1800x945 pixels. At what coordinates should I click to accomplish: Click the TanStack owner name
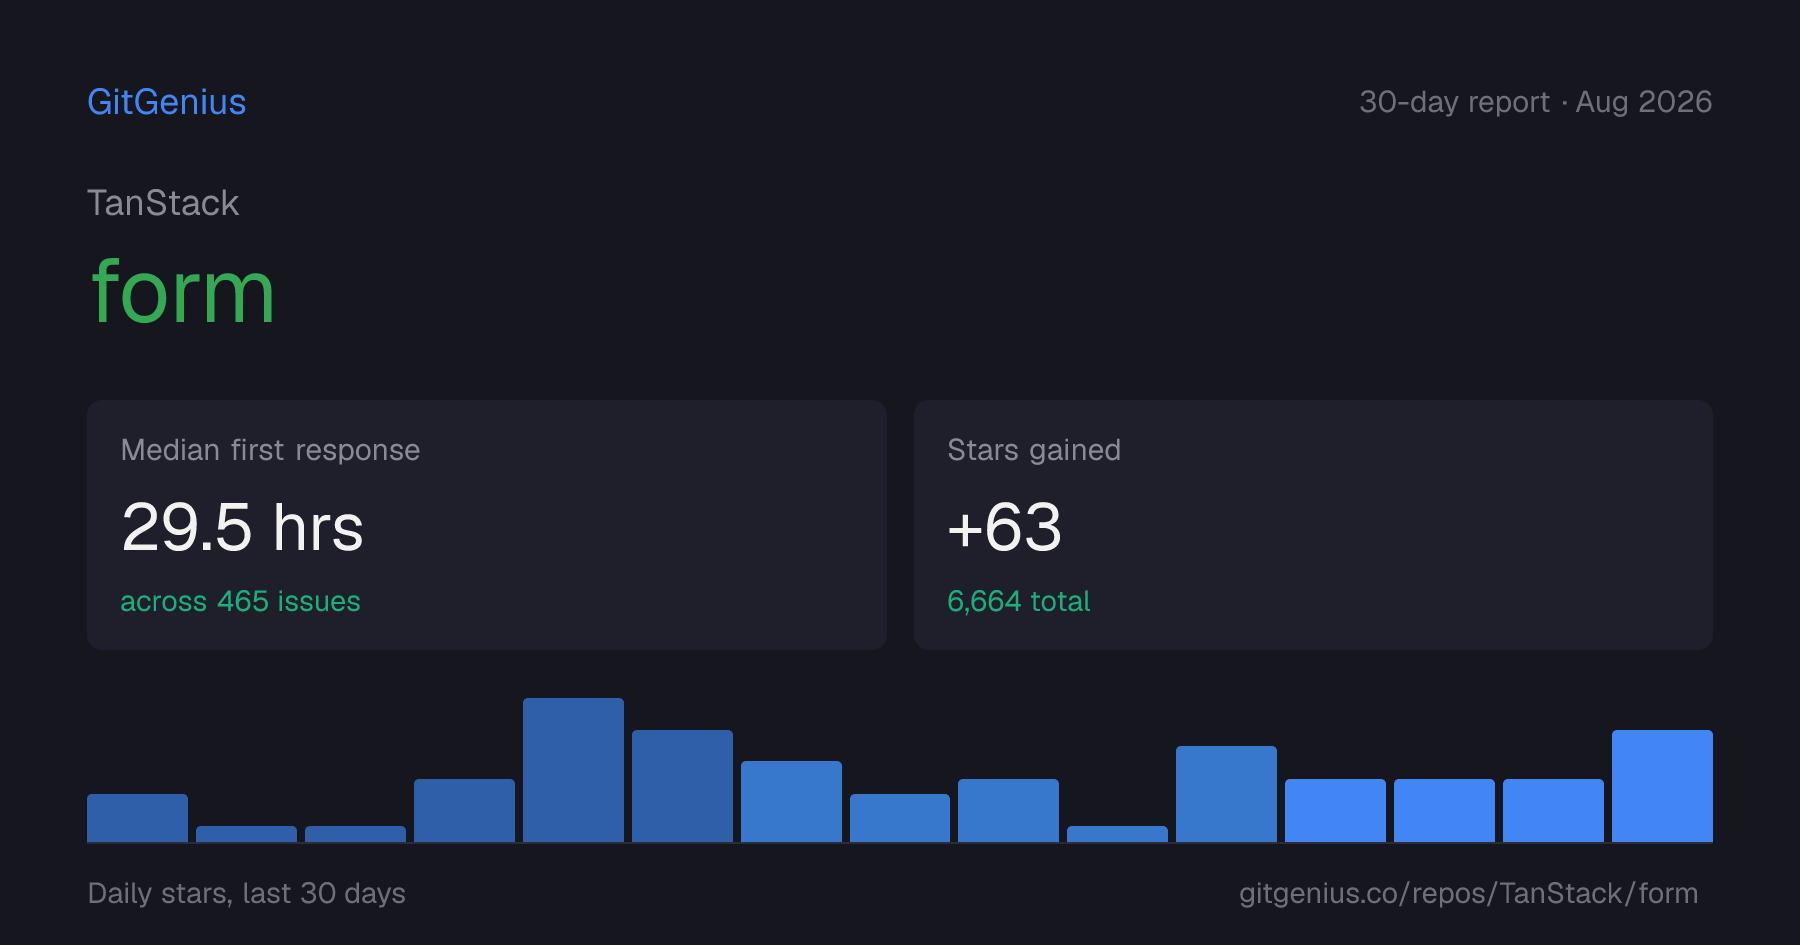pyautogui.click(x=163, y=203)
